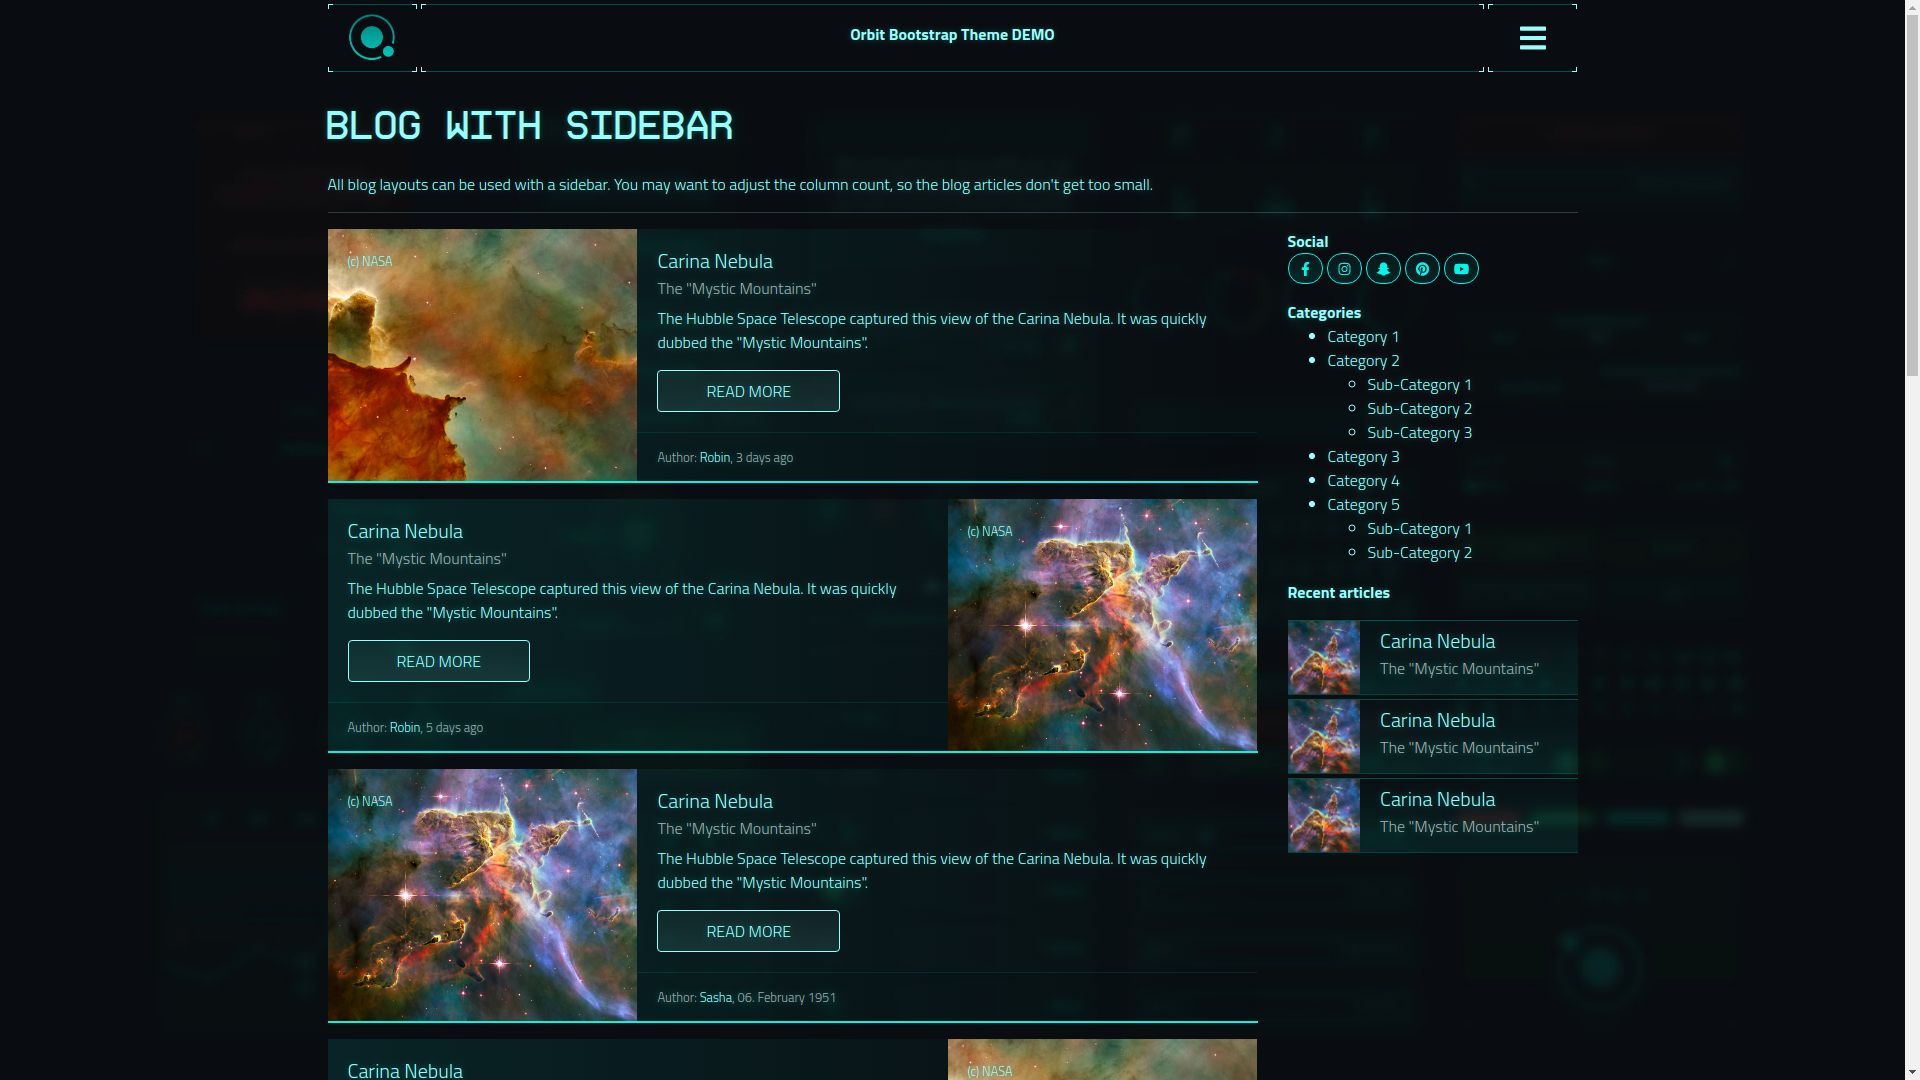Viewport: 1920px width, 1080px height.
Task: Click third article title Carina Nebula
Action: coord(714,801)
